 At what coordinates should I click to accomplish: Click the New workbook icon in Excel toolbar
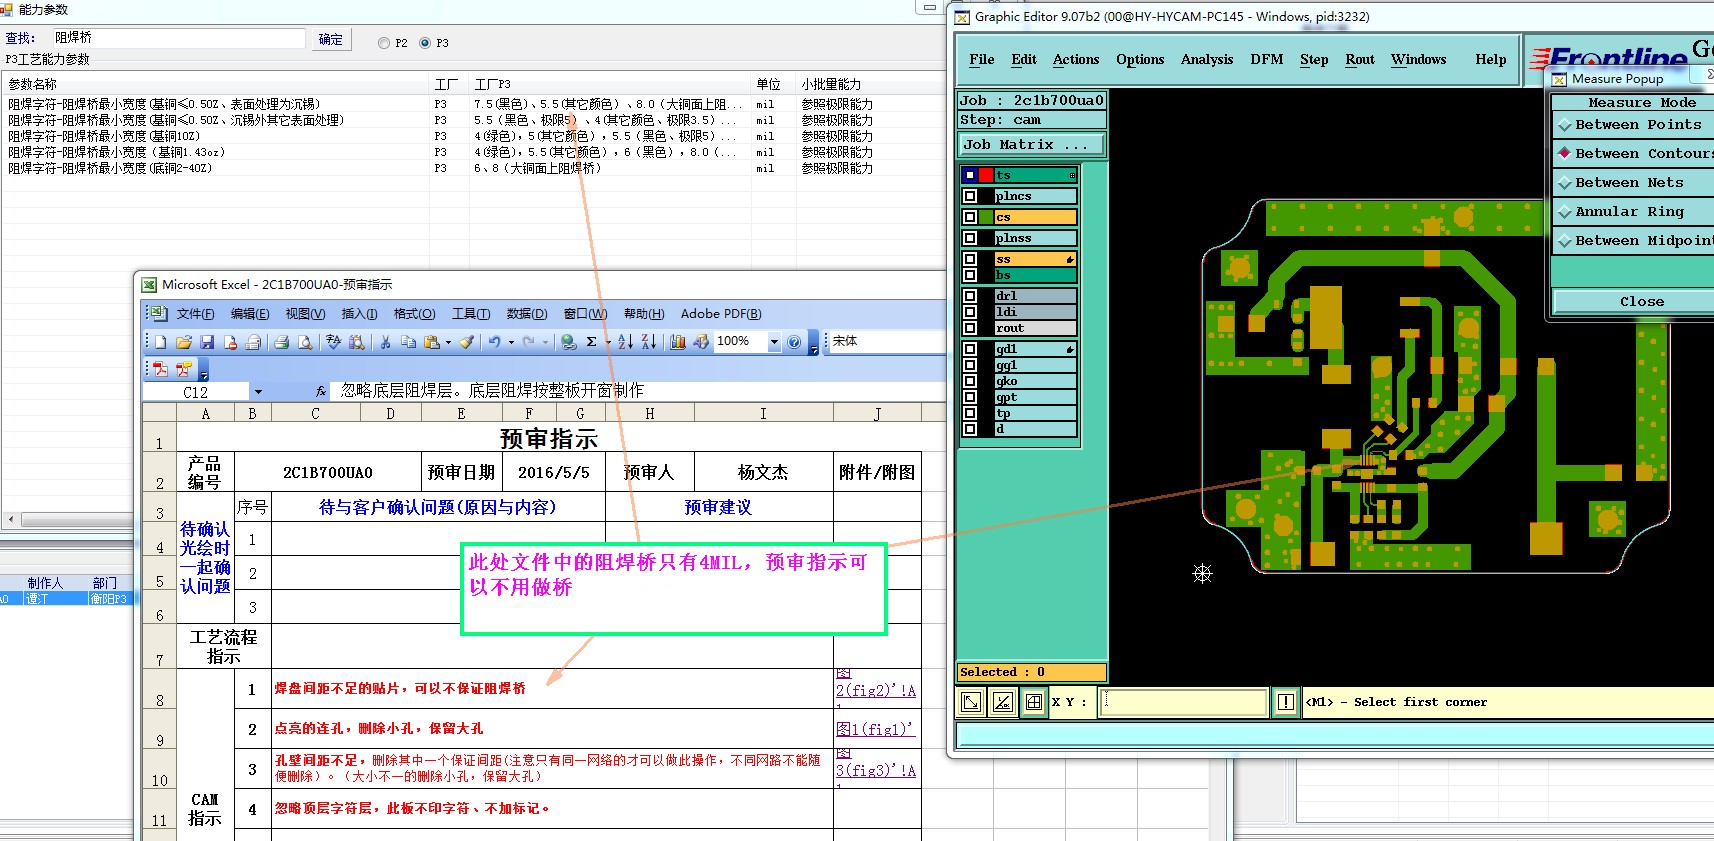click(160, 342)
